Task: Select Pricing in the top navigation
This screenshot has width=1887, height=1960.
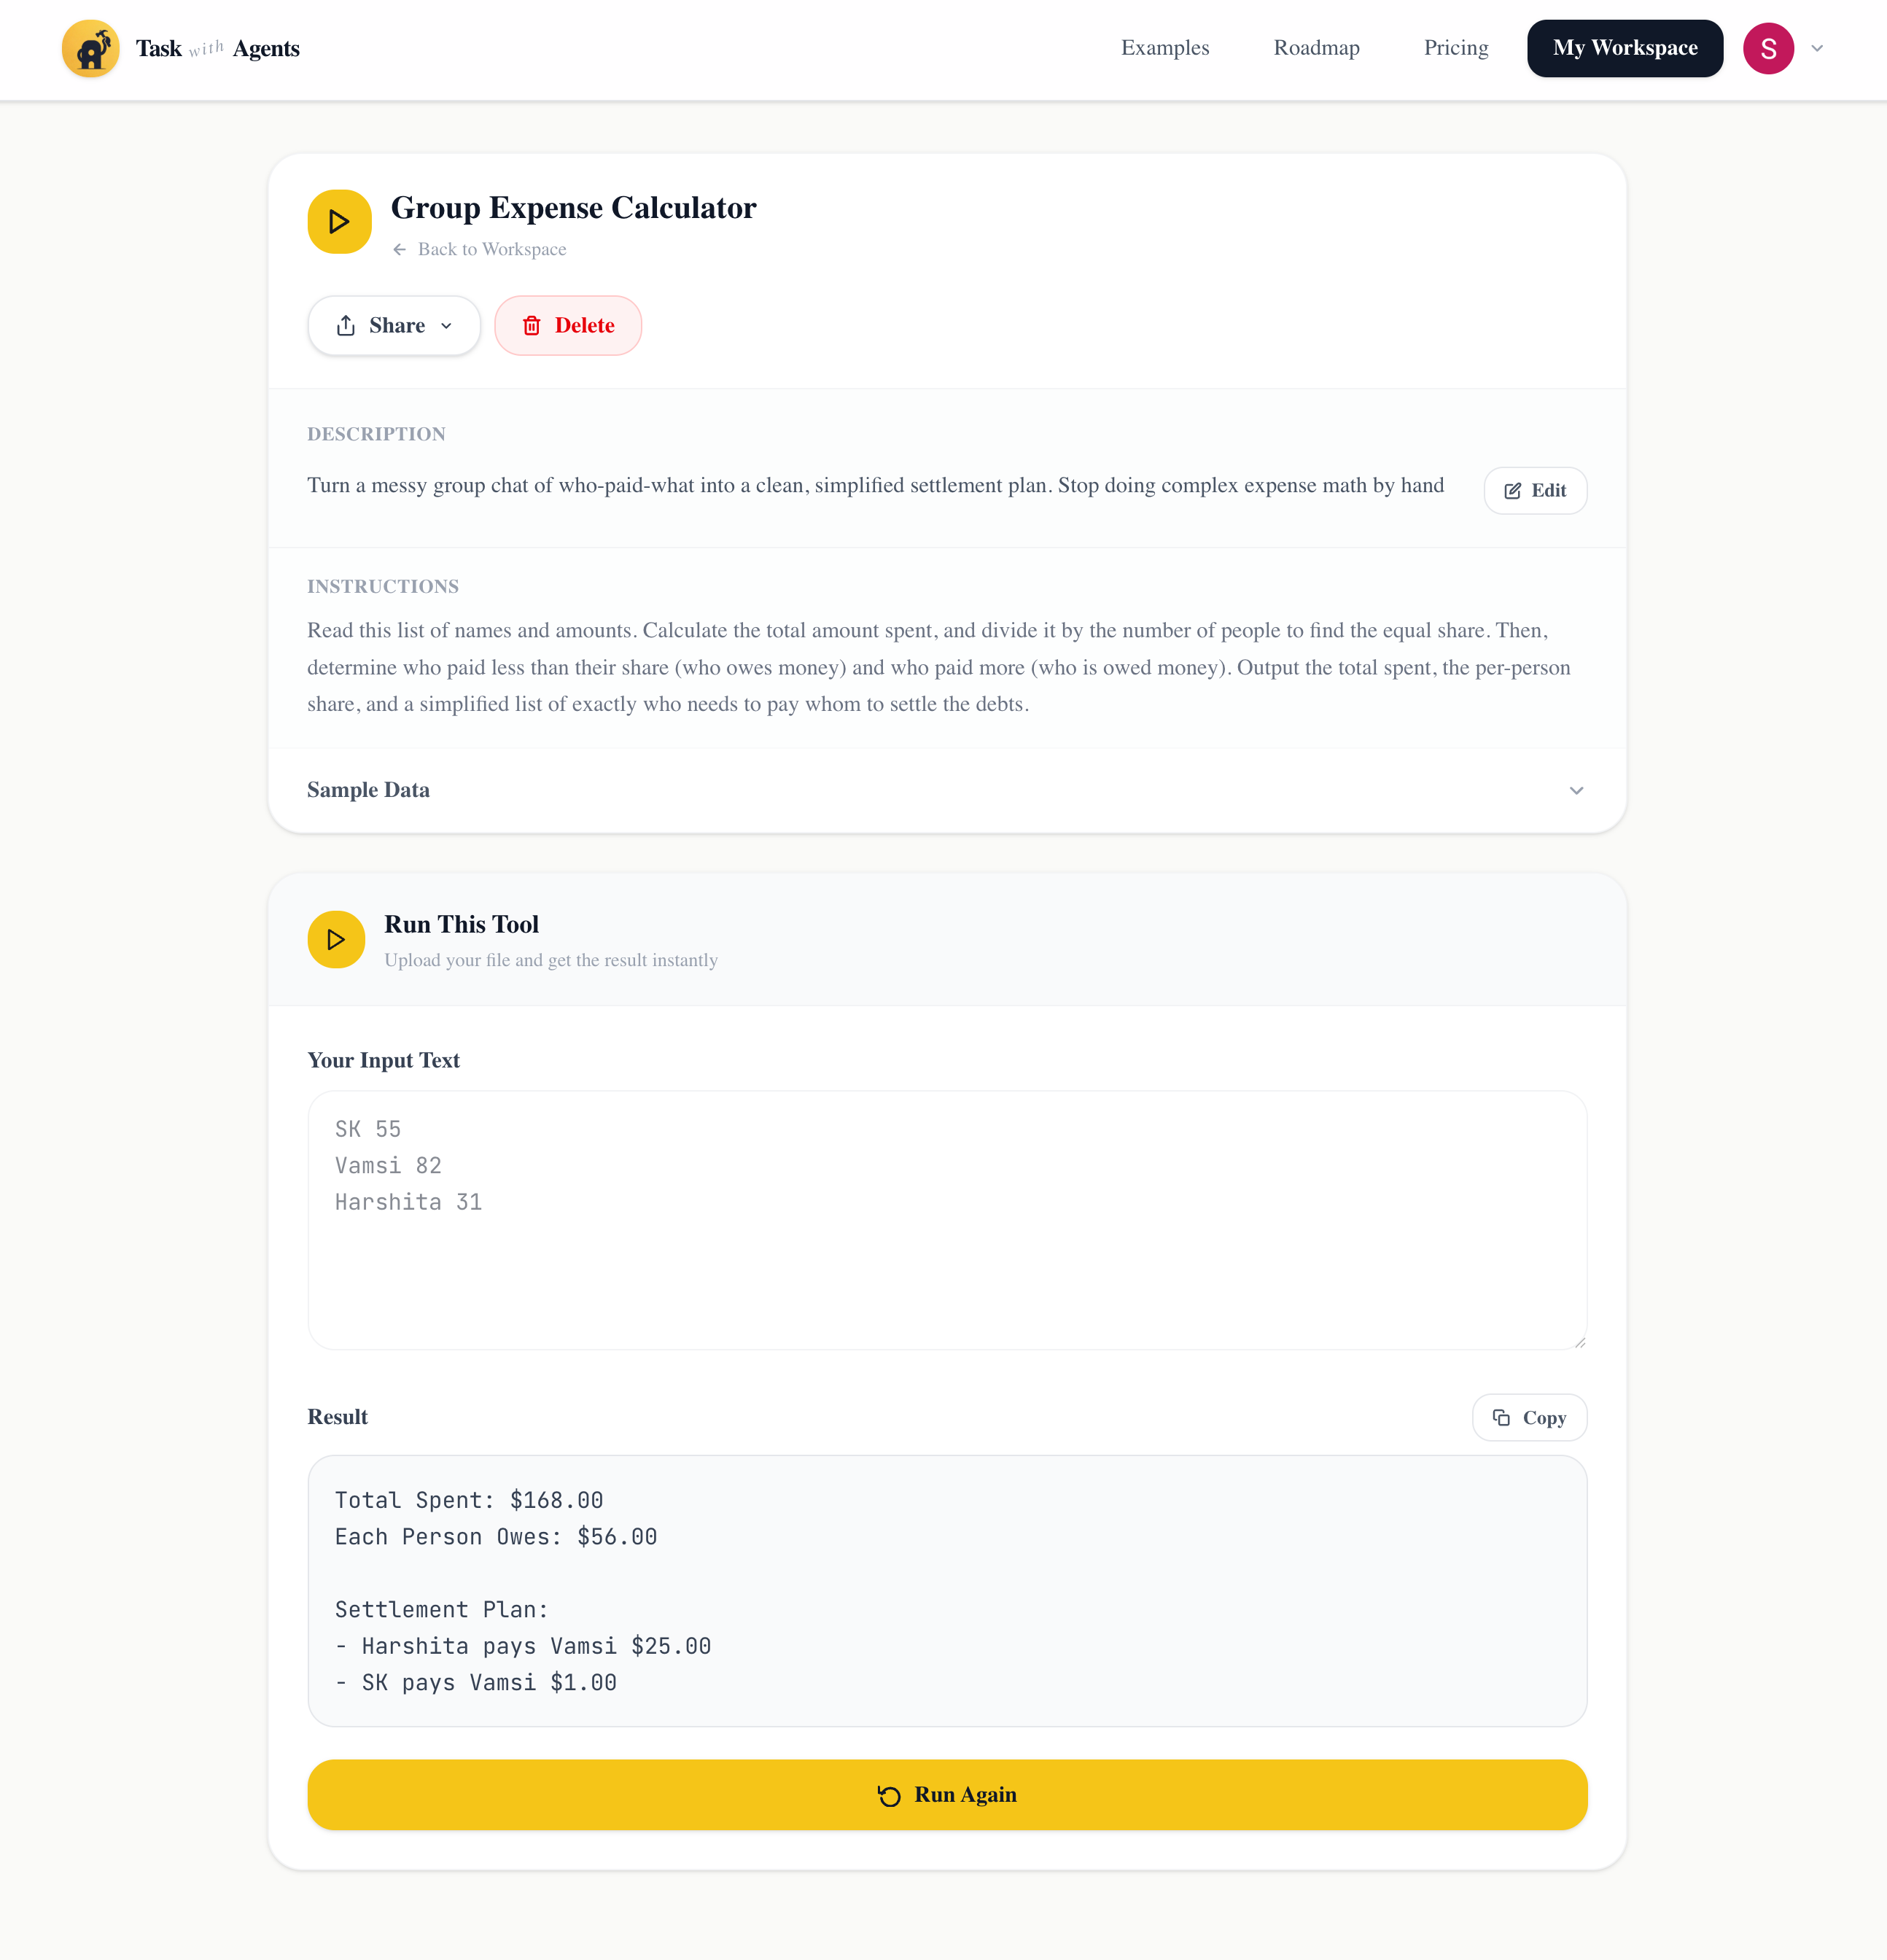Action: [1455, 47]
